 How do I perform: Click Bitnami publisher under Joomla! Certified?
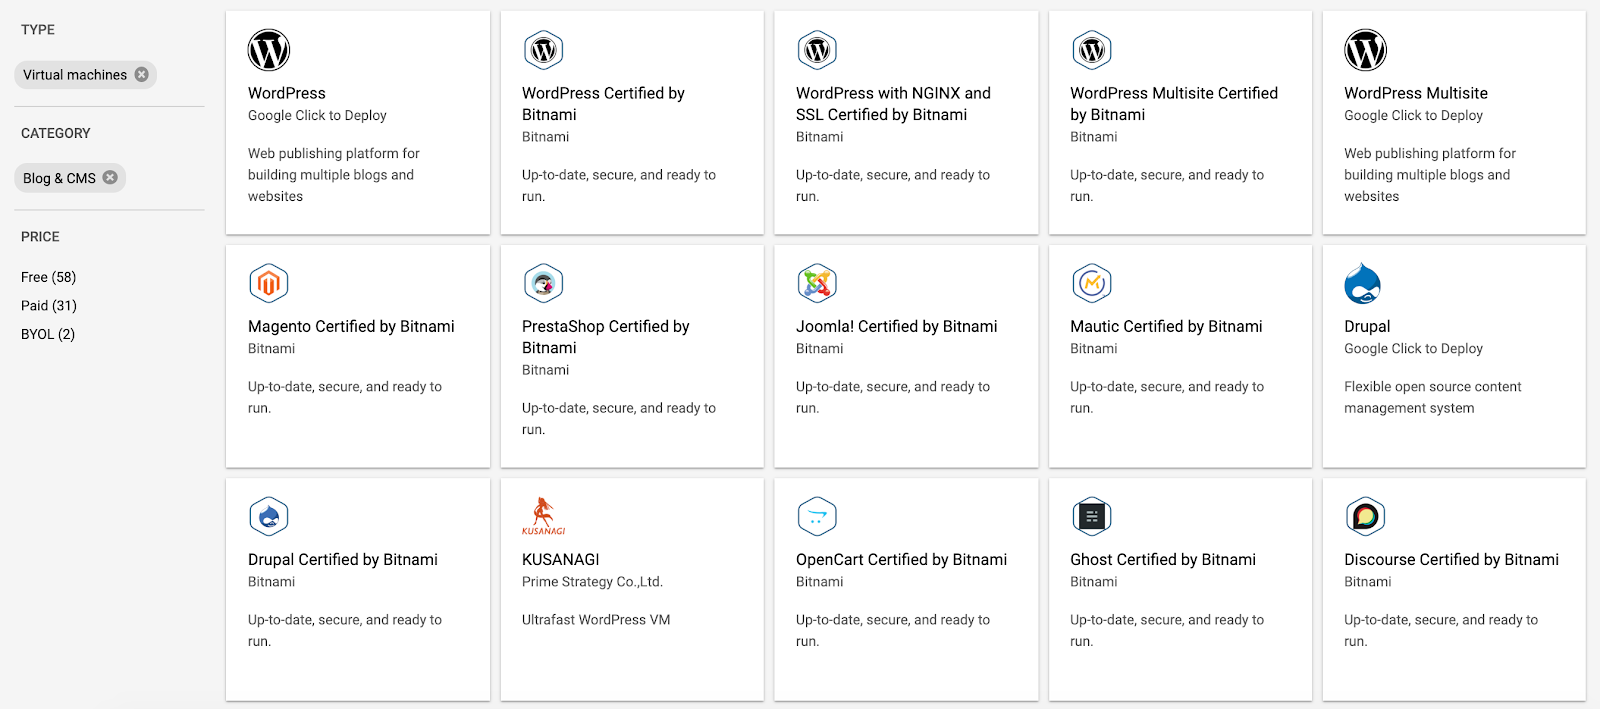click(x=819, y=349)
